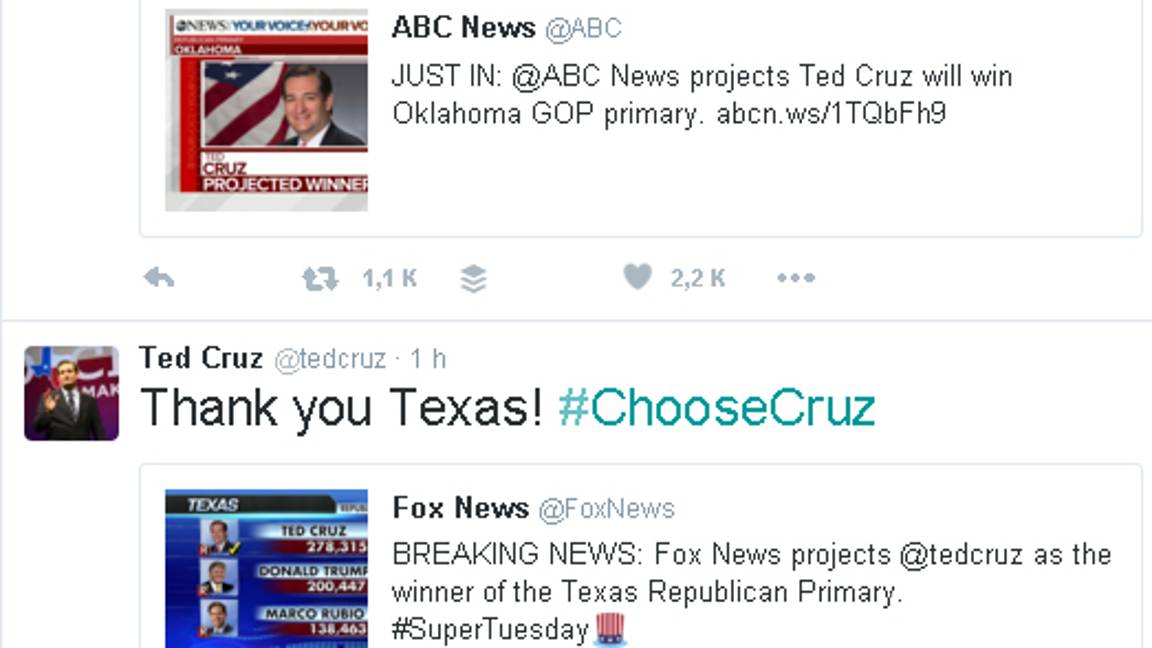Open the ABC News Cruz projected winner thumbnail

pos(266,110)
